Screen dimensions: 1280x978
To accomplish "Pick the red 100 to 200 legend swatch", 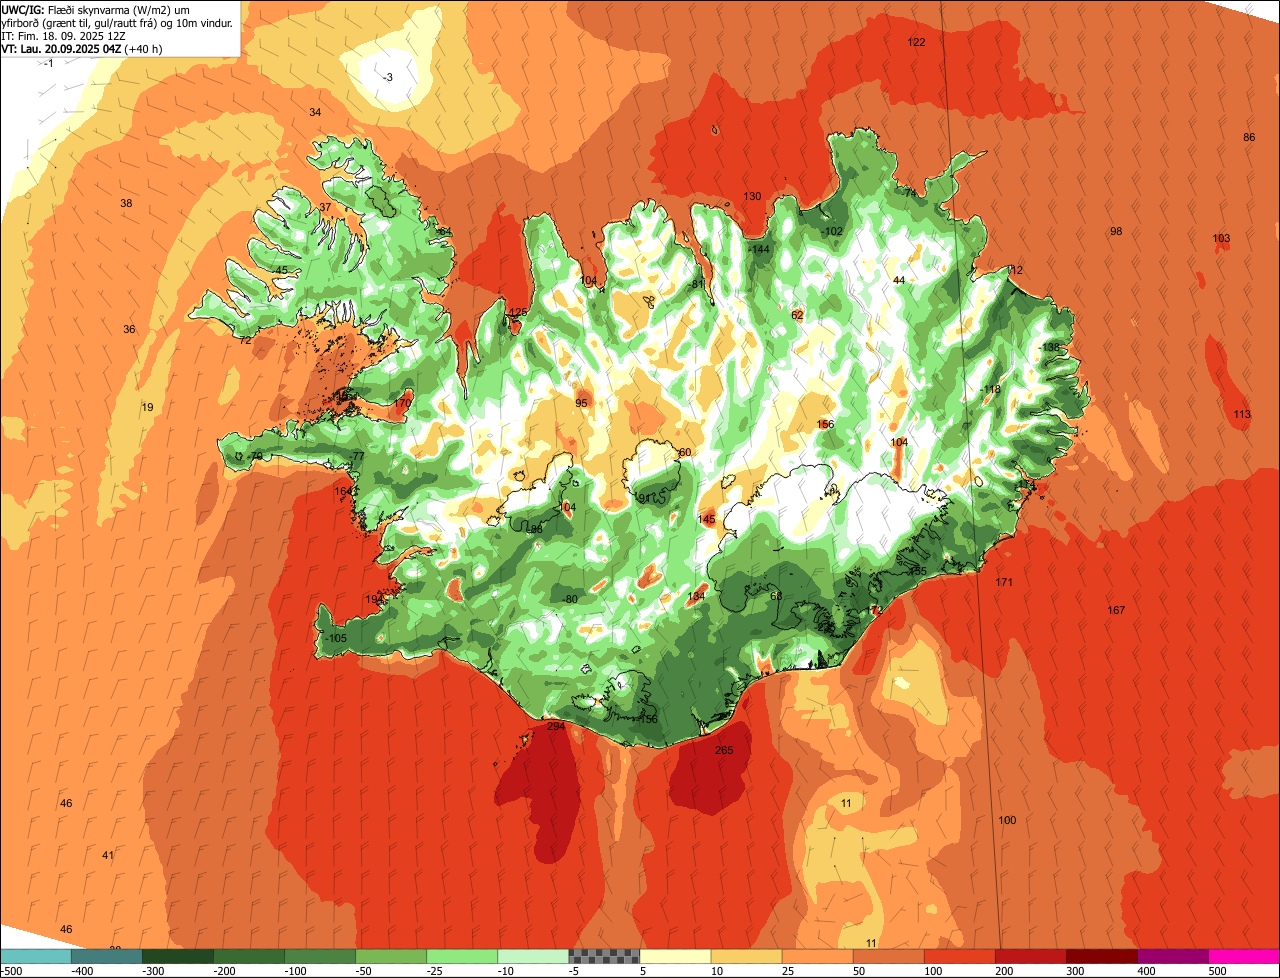I will coord(959,956).
